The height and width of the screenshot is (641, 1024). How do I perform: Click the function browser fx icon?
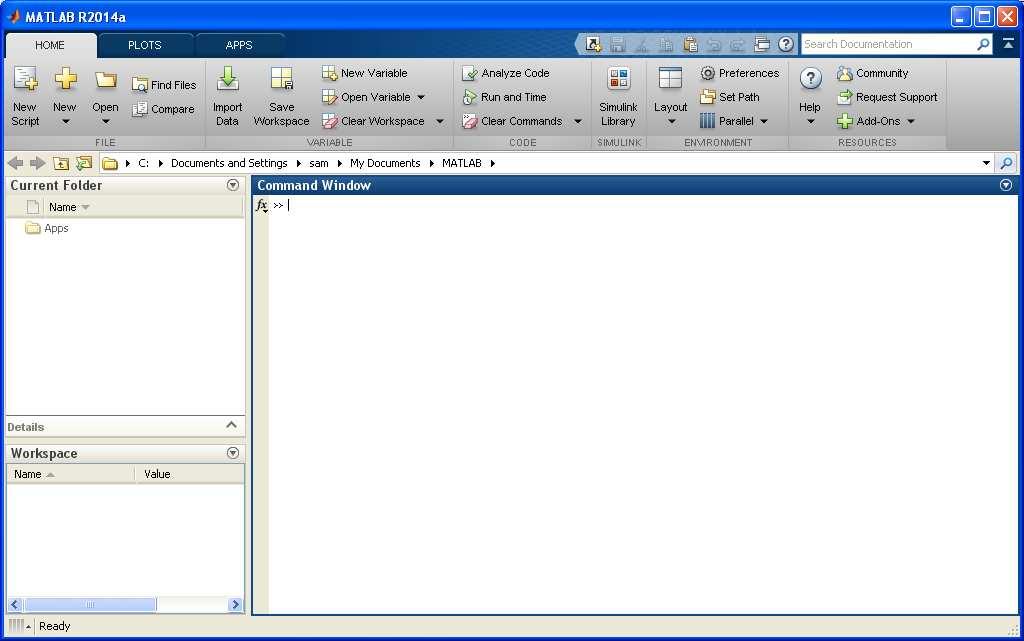click(x=261, y=206)
